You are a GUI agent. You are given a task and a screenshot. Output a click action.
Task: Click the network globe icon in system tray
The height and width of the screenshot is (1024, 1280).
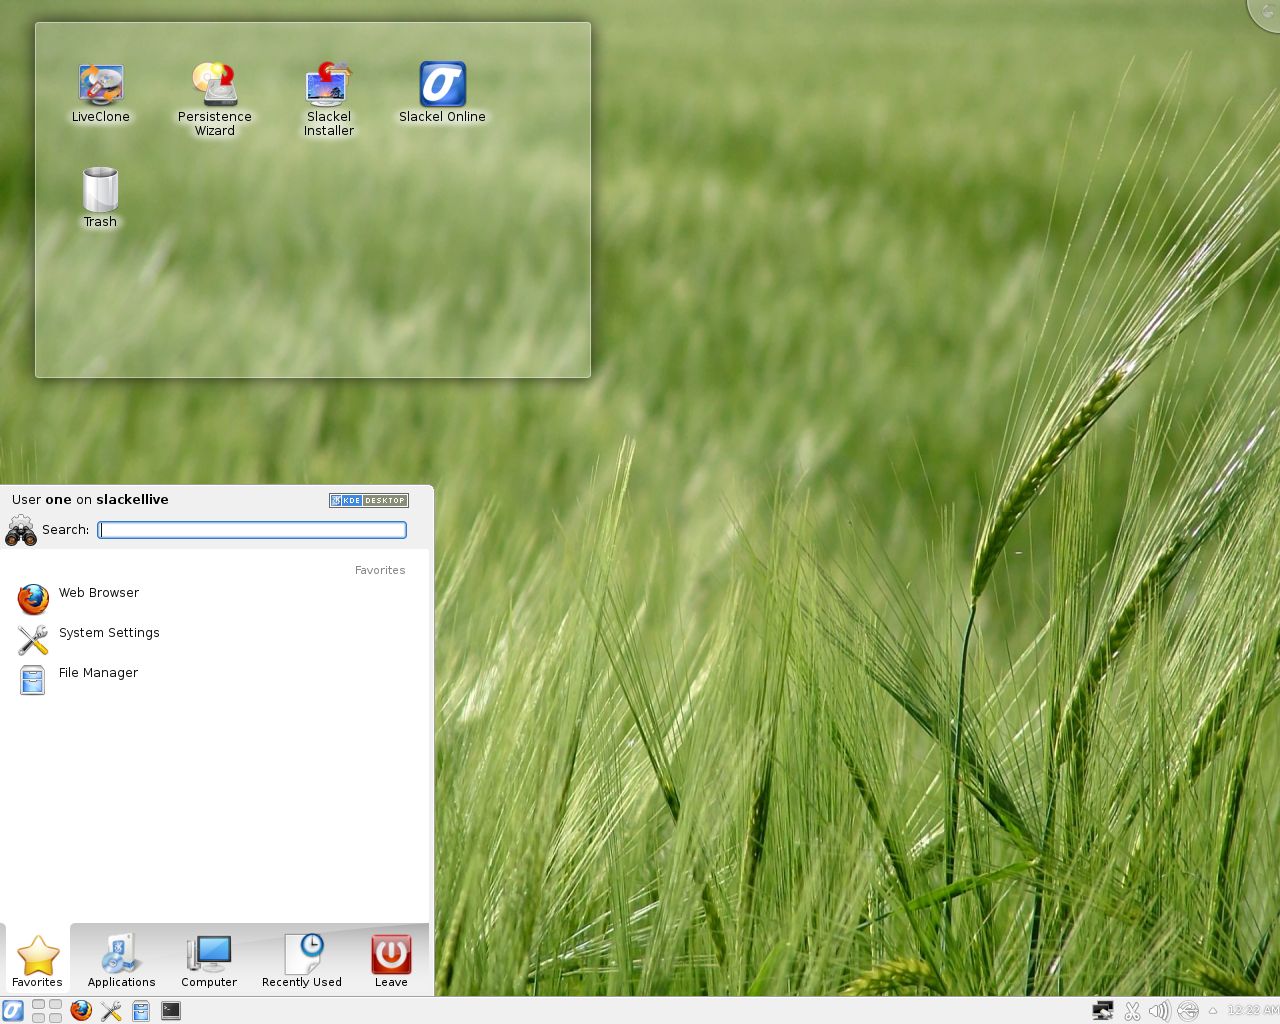pos(1188,1010)
